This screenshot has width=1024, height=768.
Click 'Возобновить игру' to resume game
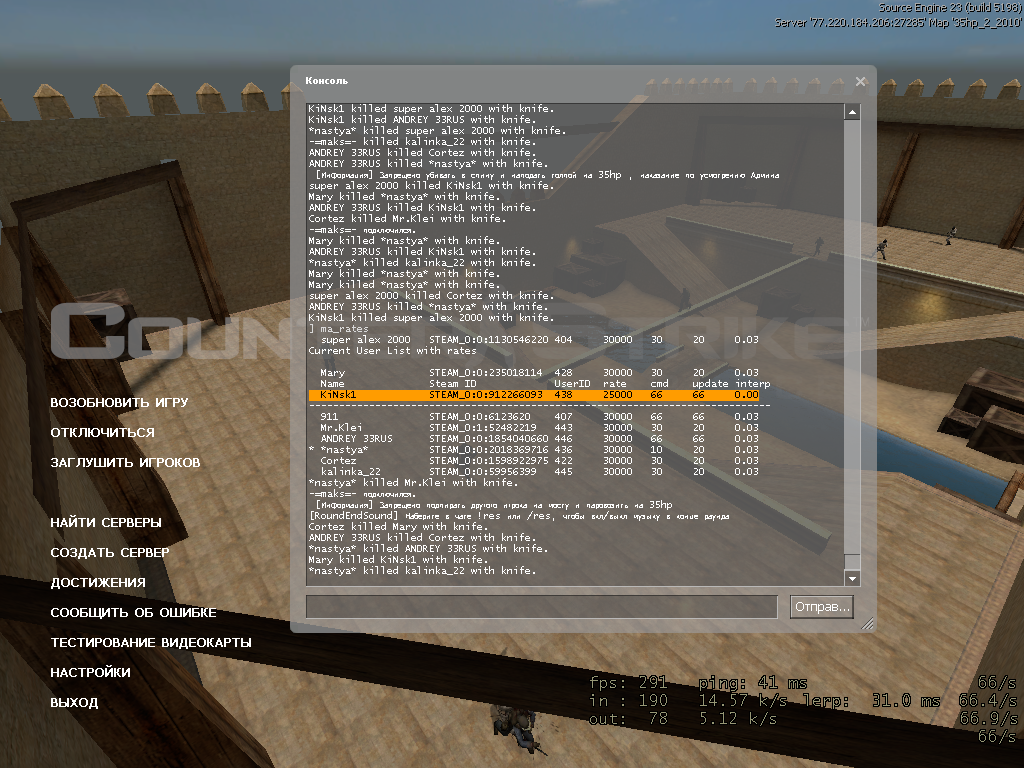119,402
